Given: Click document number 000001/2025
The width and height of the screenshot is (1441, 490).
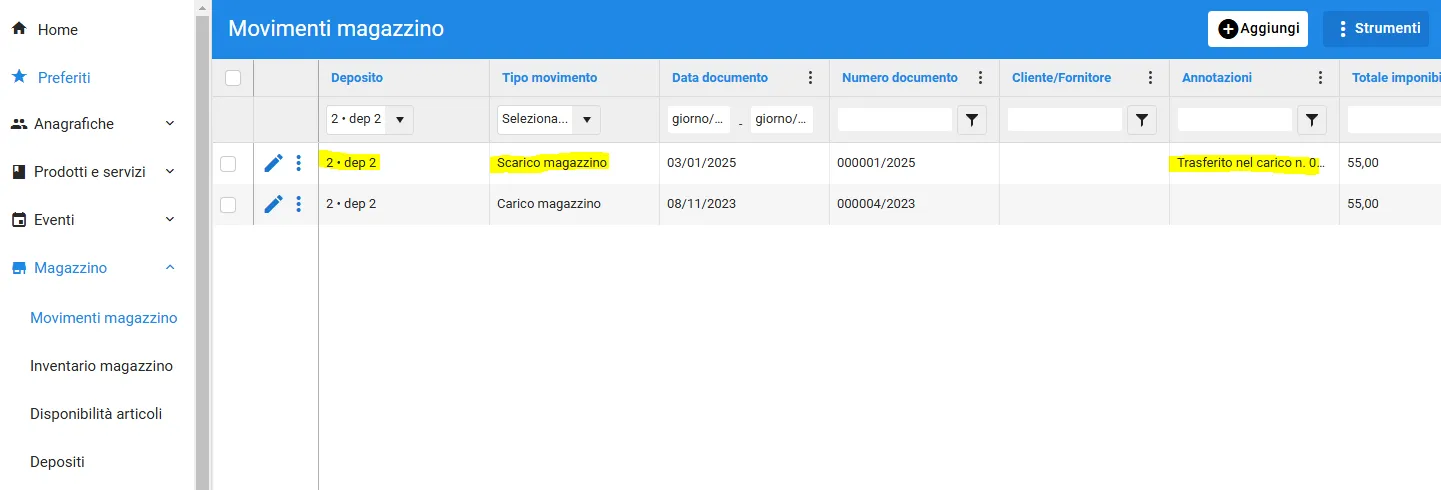Looking at the screenshot, I should [876, 163].
